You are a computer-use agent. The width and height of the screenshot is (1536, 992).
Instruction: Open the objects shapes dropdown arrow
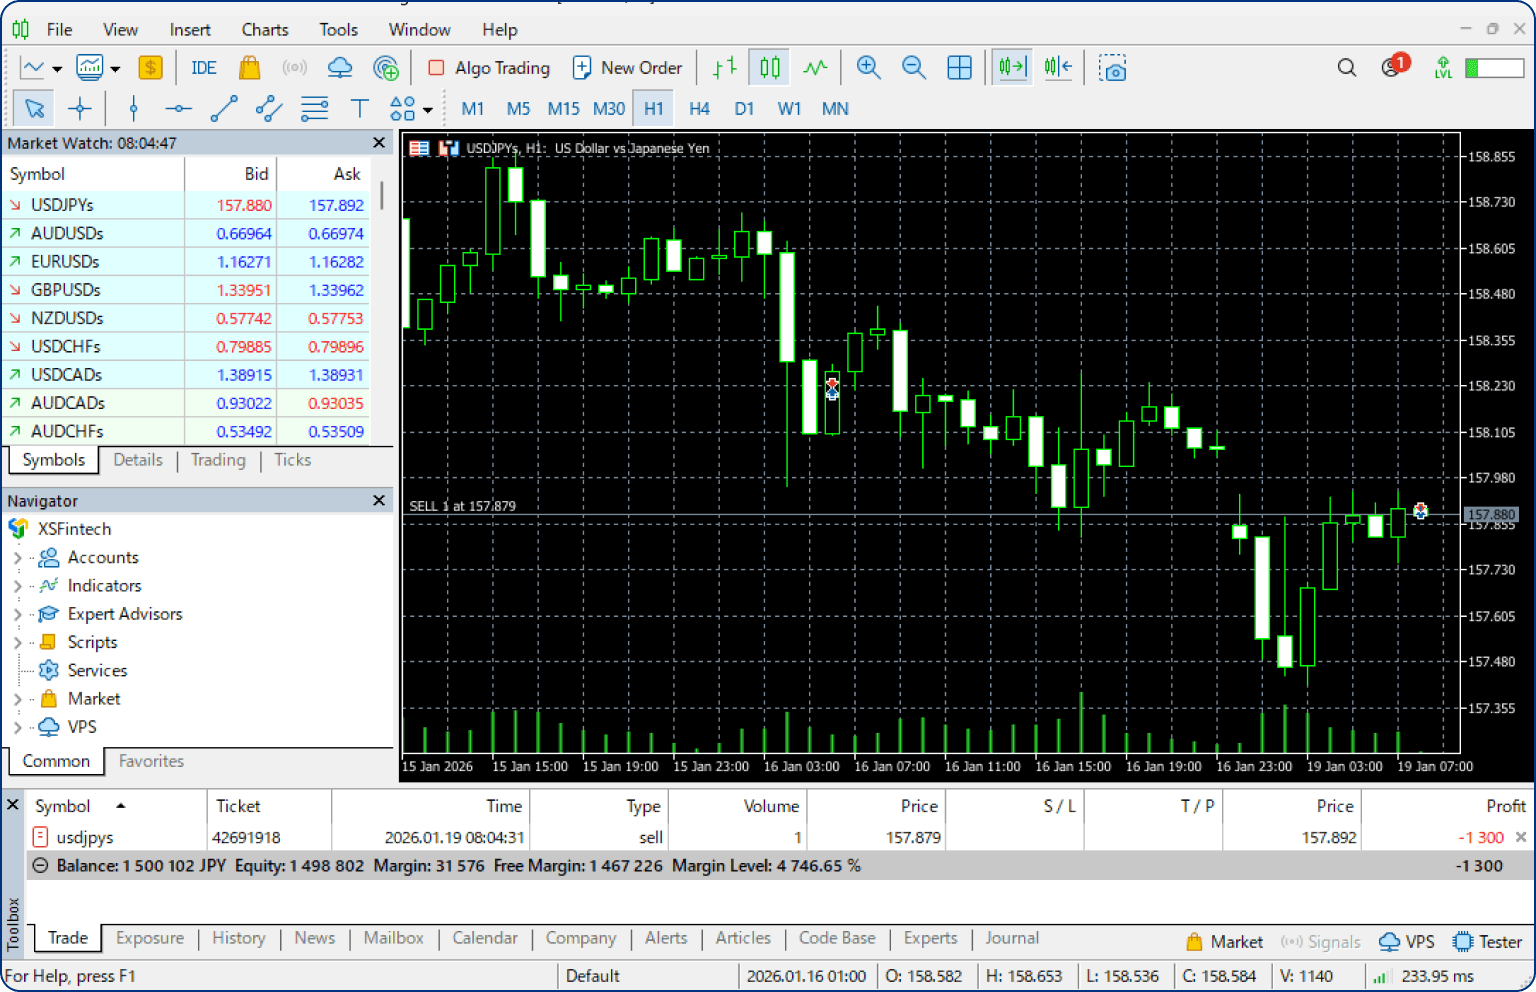[x=428, y=110]
